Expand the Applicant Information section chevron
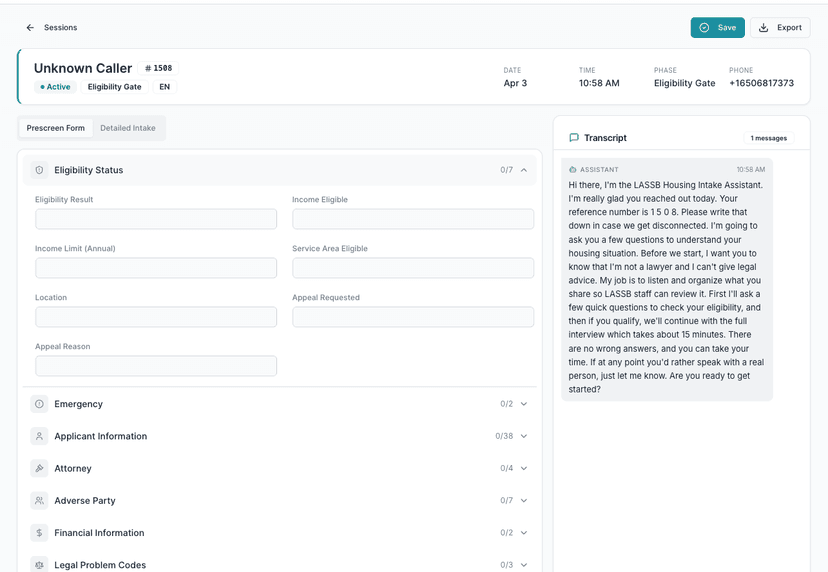Viewport: 828px width, 572px height. click(524, 436)
